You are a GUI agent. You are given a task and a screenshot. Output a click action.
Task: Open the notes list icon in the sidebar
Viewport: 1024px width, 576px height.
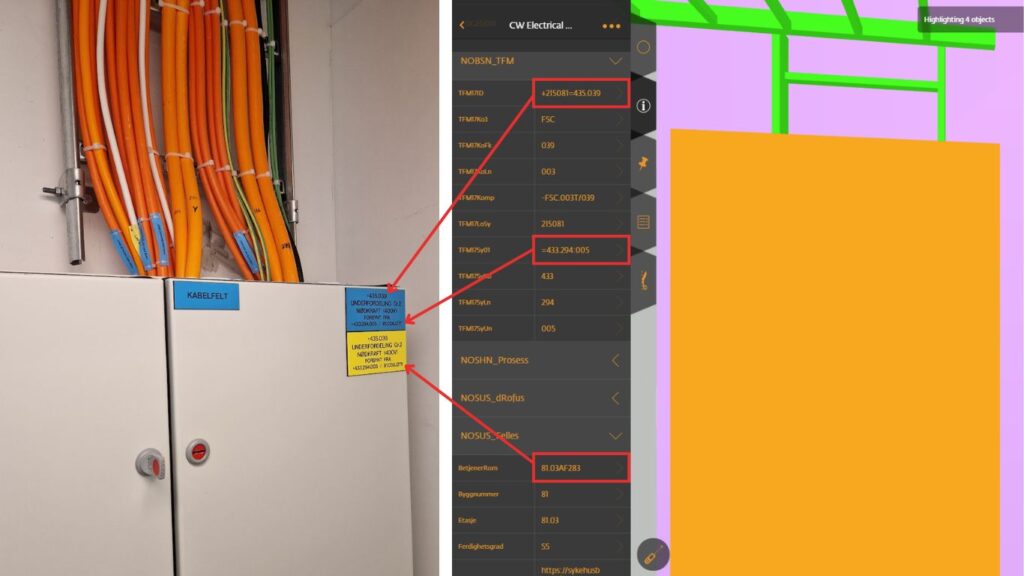(x=642, y=222)
